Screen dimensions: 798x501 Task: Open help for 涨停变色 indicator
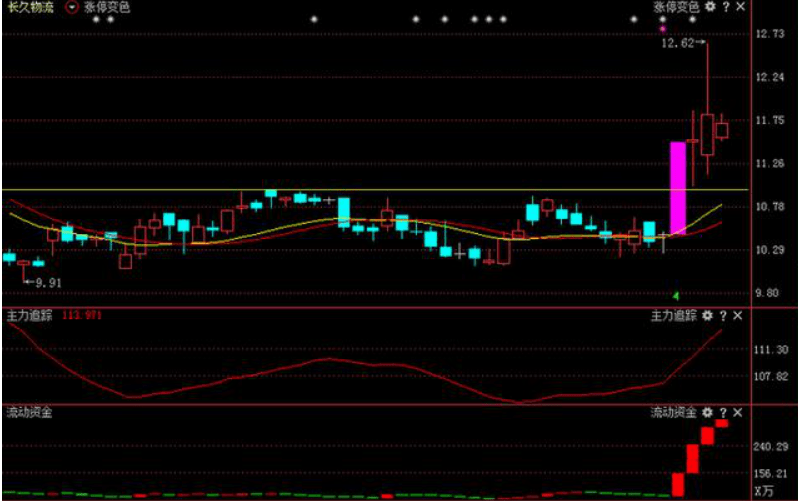[x=726, y=7]
